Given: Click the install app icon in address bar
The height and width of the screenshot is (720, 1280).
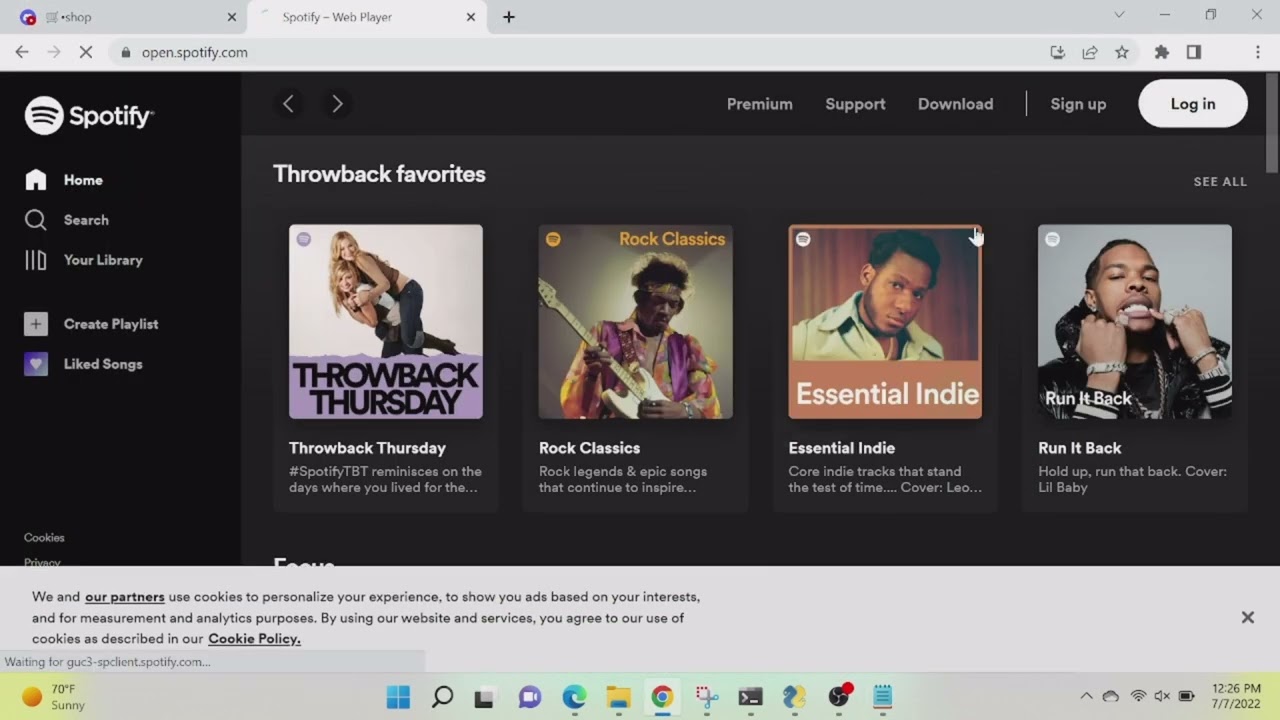Looking at the screenshot, I should 1058,52.
